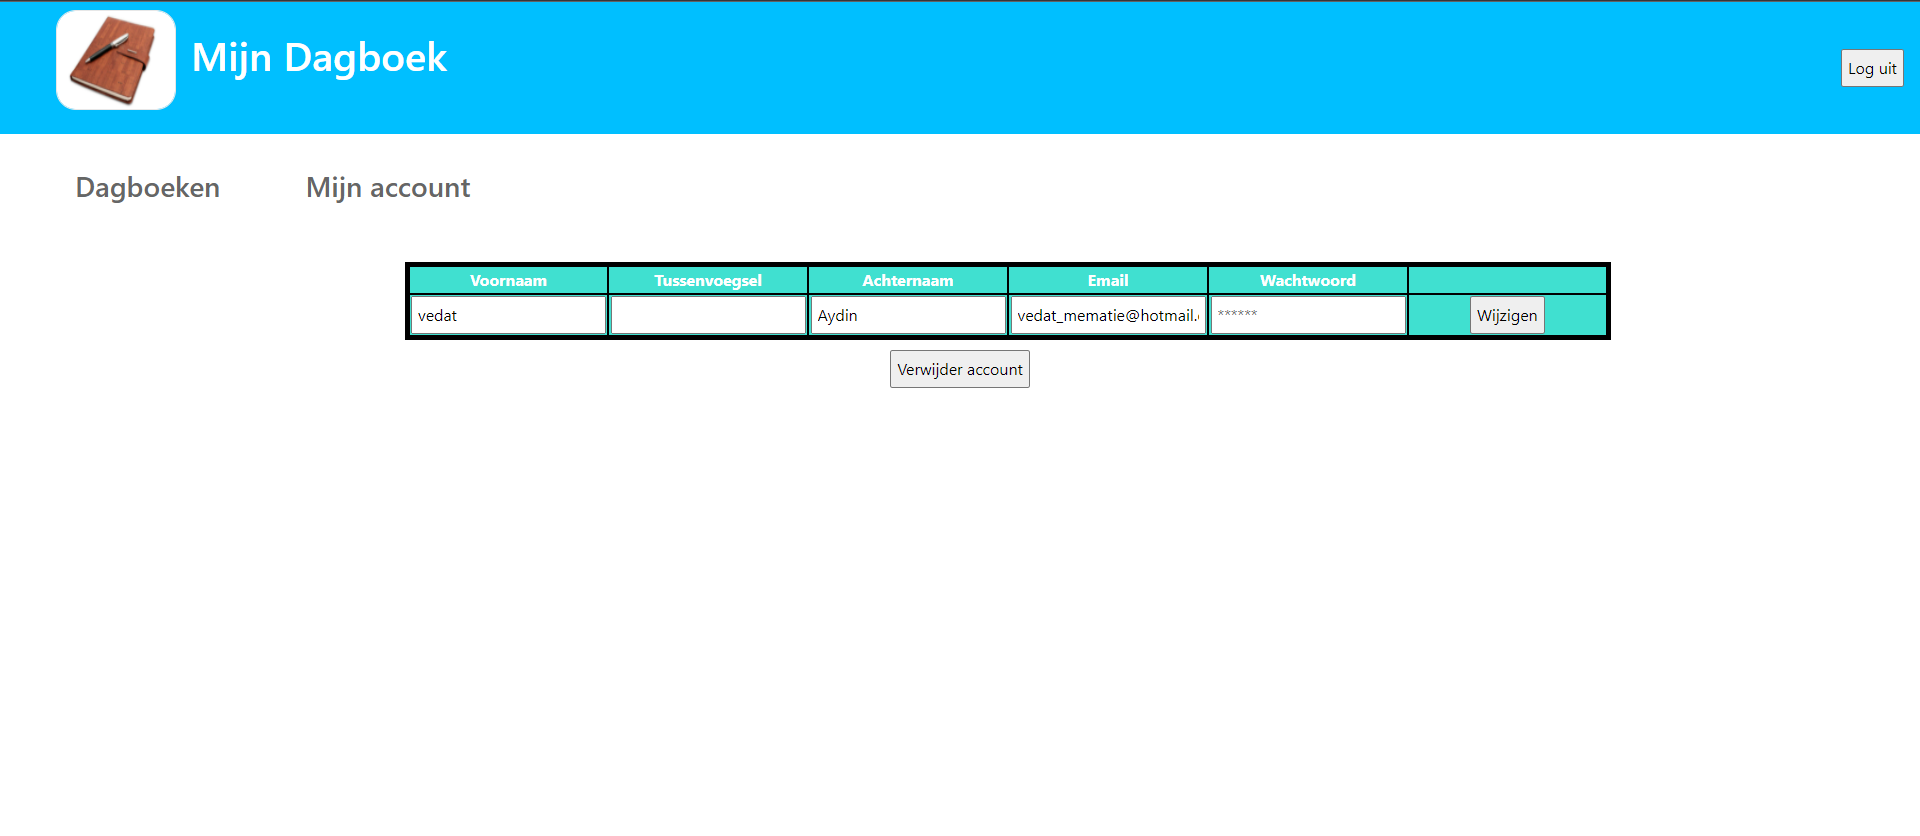The height and width of the screenshot is (836, 1920).
Task: Click the Tussenvoegsel column header
Action: pos(708,281)
